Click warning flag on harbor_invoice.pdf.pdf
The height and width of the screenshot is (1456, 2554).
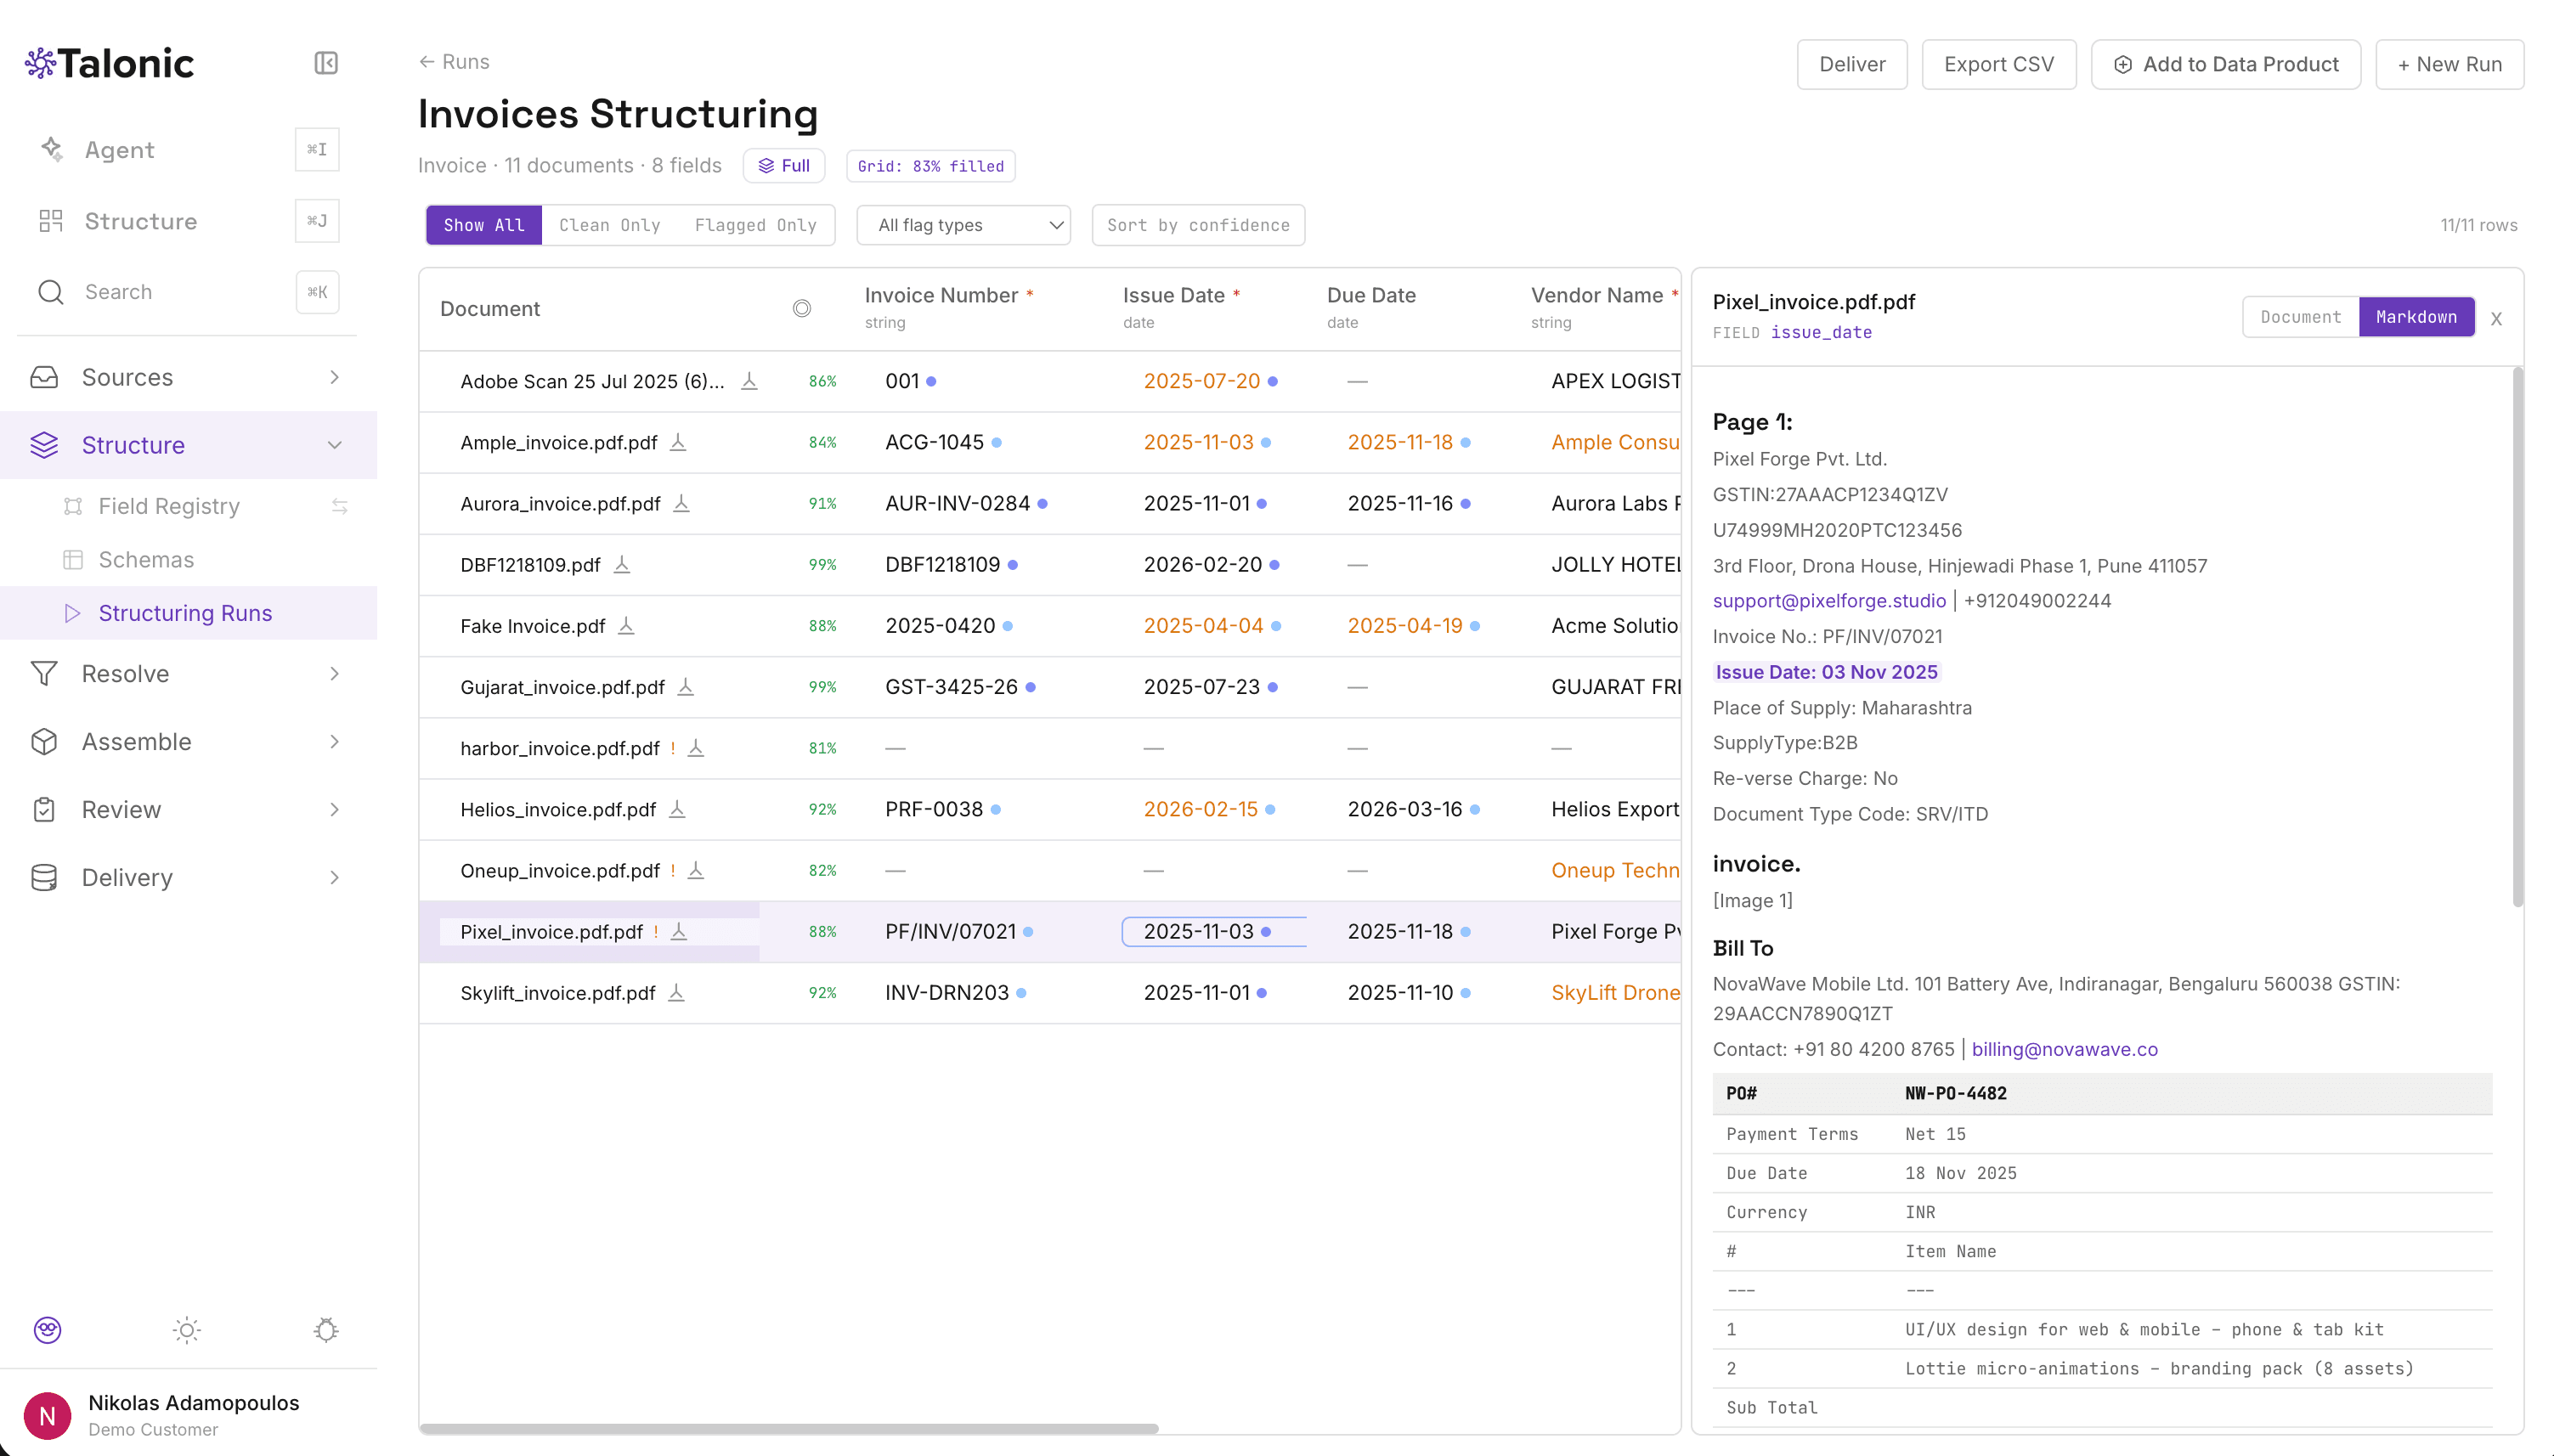click(673, 748)
